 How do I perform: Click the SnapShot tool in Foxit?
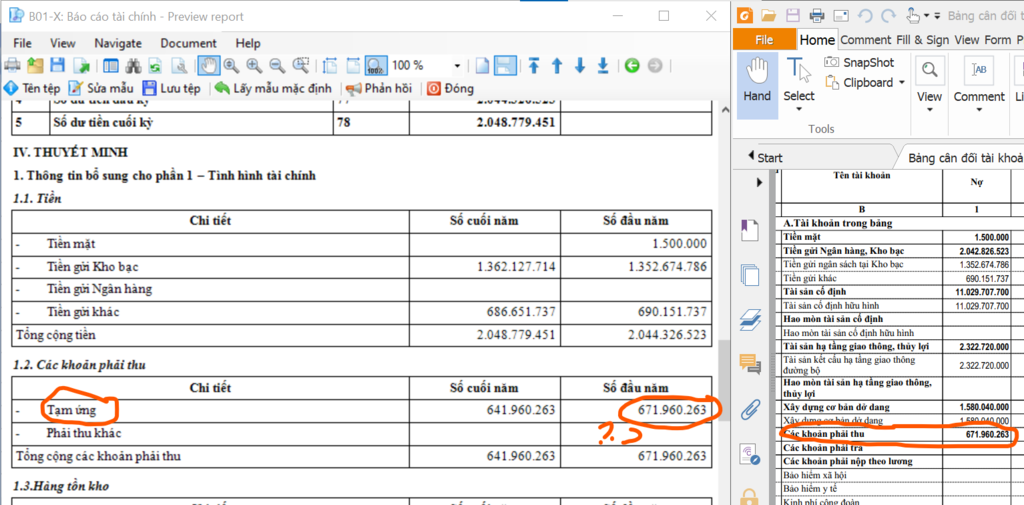[x=859, y=63]
